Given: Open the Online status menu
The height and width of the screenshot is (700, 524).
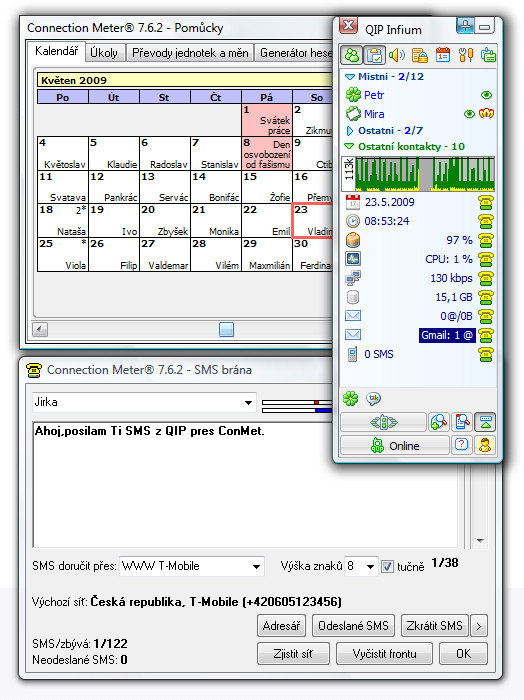Looking at the screenshot, I should [395, 445].
